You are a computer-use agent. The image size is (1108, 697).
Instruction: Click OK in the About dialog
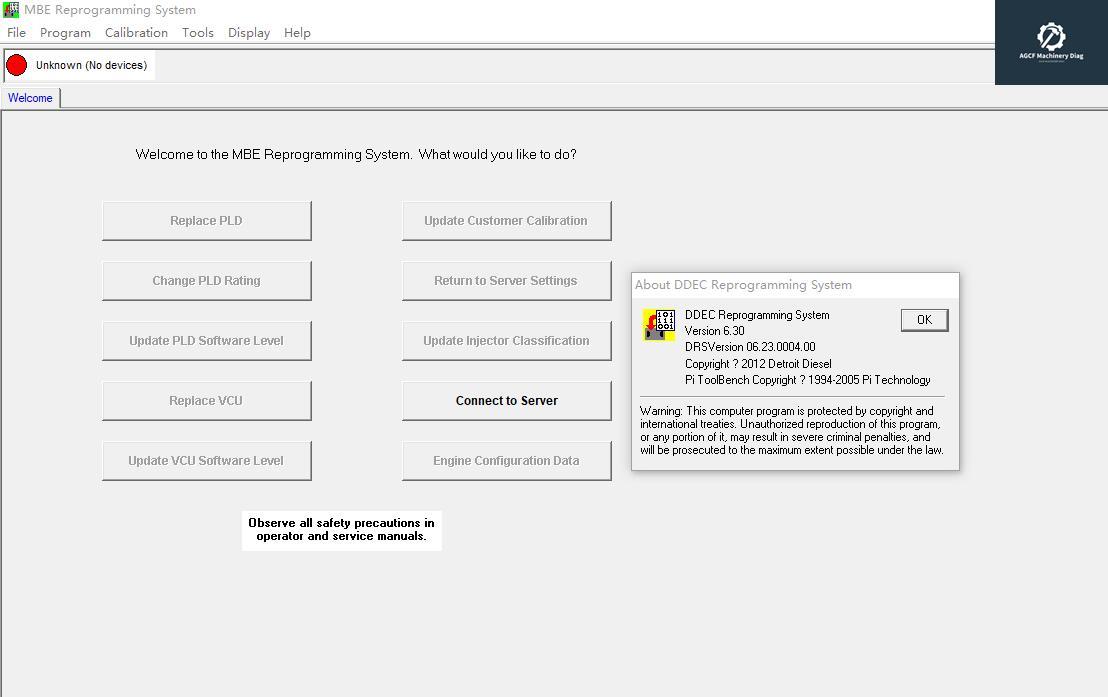(922, 319)
